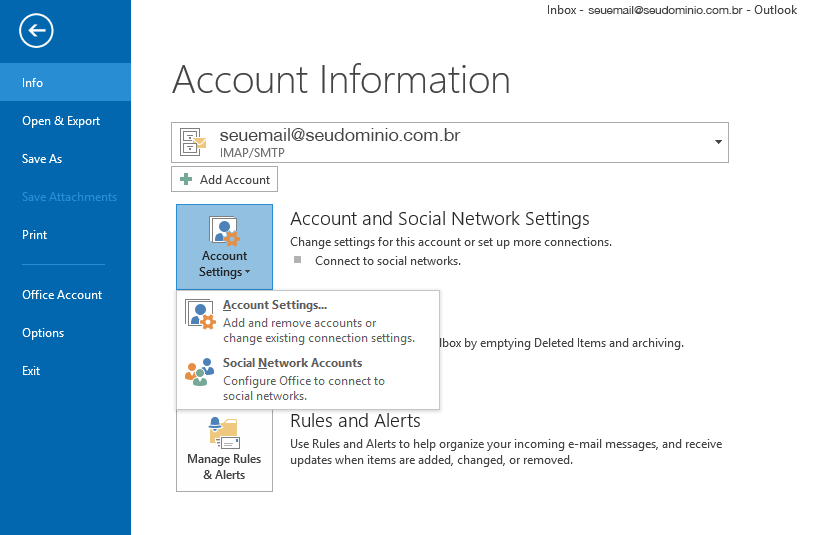This screenshot has width=833, height=535.
Task: Click the Connect to social networks link
Action: click(x=387, y=261)
